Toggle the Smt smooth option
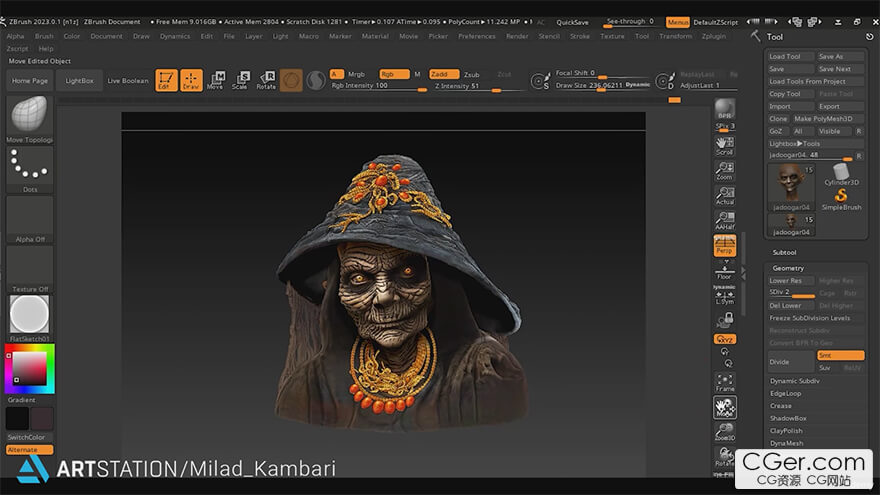The image size is (880, 495). tap(840, 355)
